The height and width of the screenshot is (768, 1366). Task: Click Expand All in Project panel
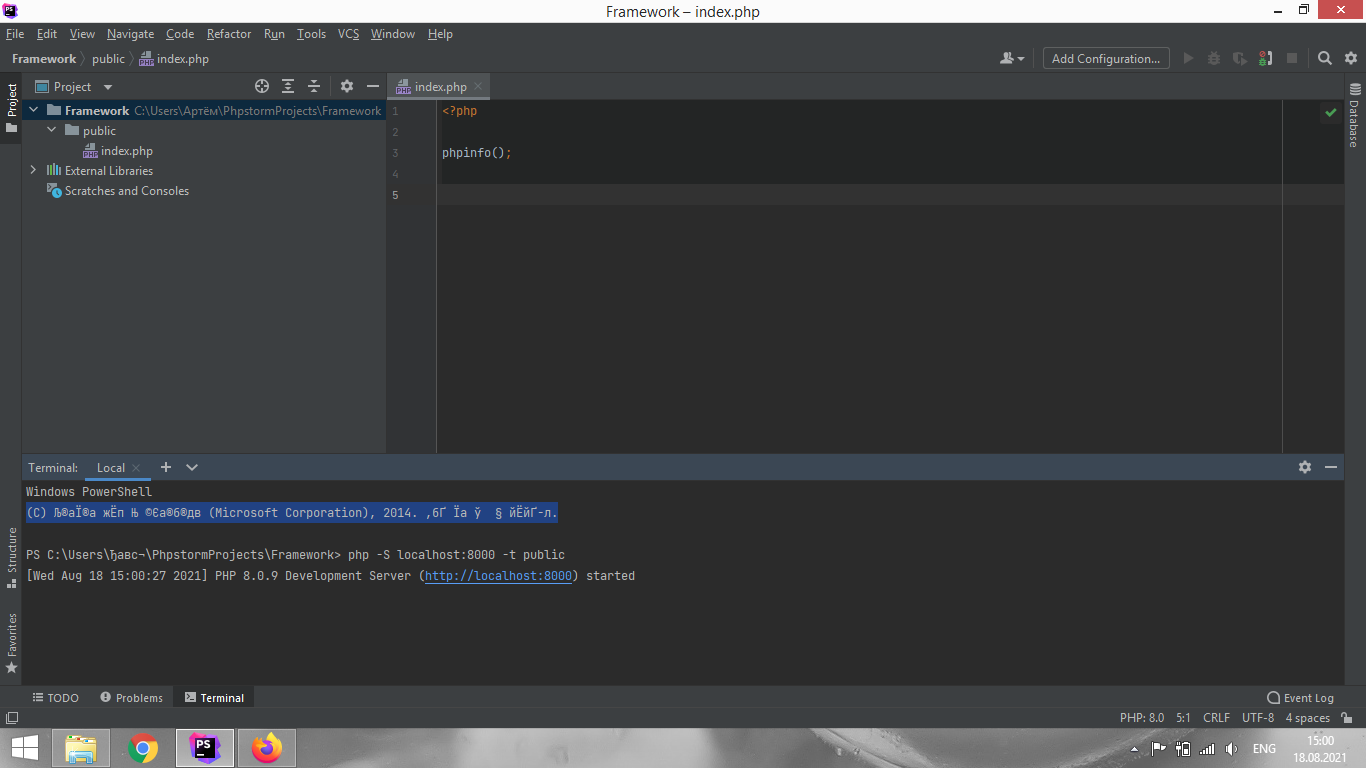click(x=288, y=87)
